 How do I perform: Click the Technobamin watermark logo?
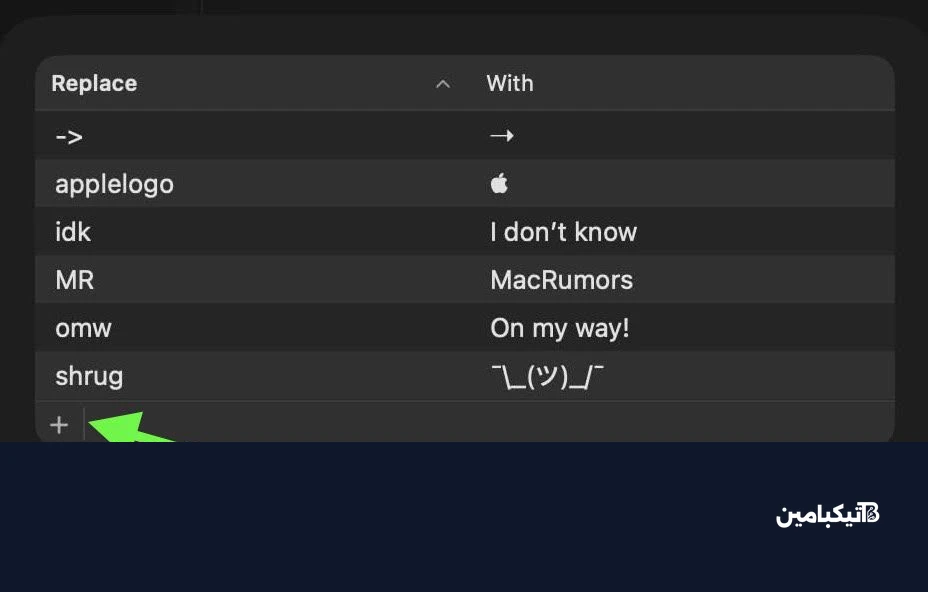click(x=870, y=514)
